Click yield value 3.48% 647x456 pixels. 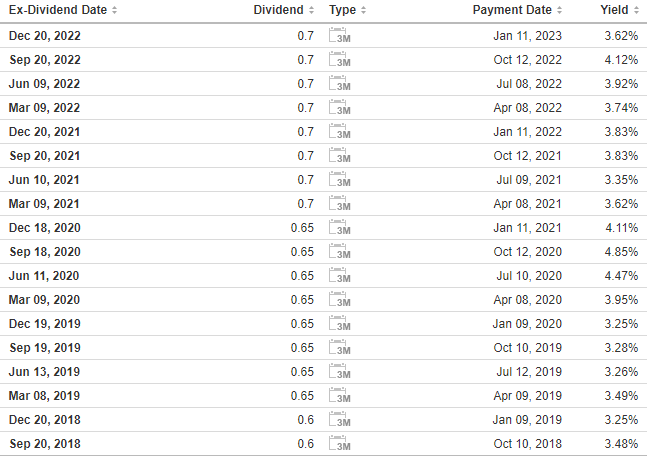(621, 444)
